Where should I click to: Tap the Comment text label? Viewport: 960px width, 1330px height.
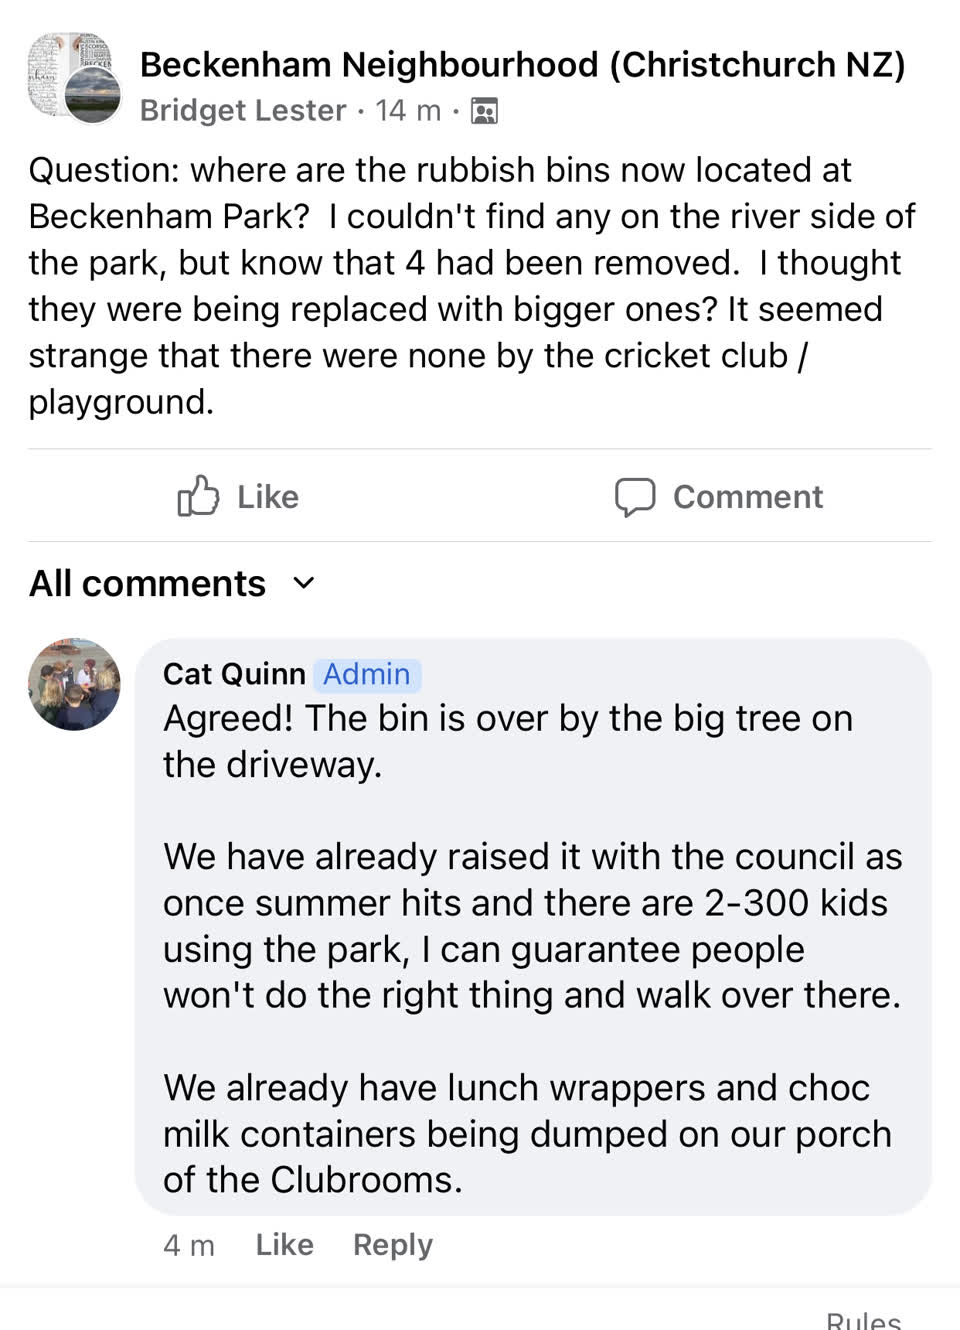[748, 496]
